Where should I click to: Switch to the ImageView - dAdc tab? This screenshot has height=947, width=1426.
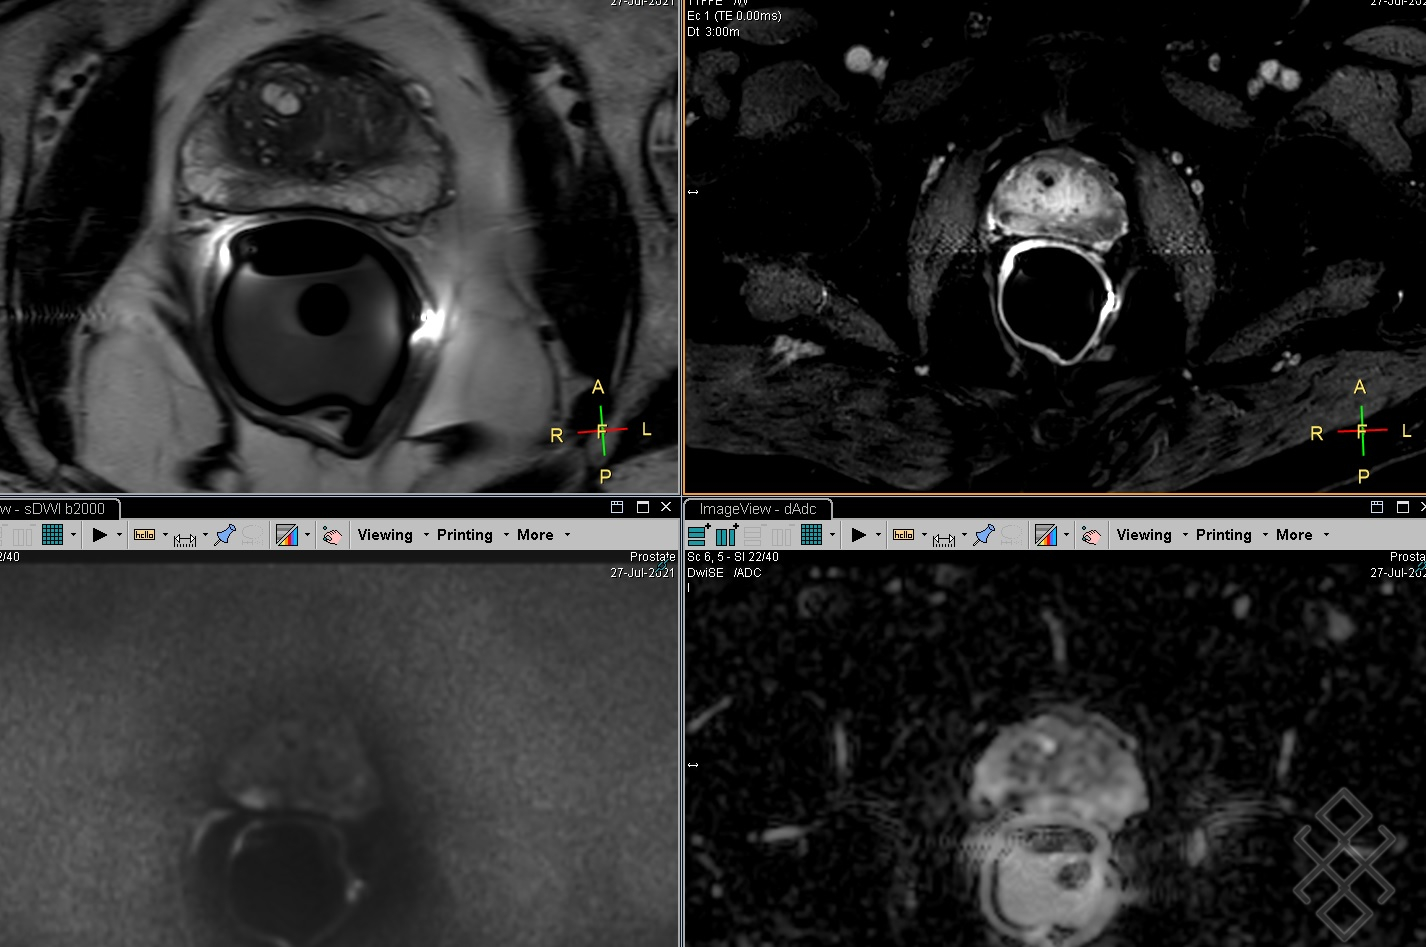[x=757, y=509]
